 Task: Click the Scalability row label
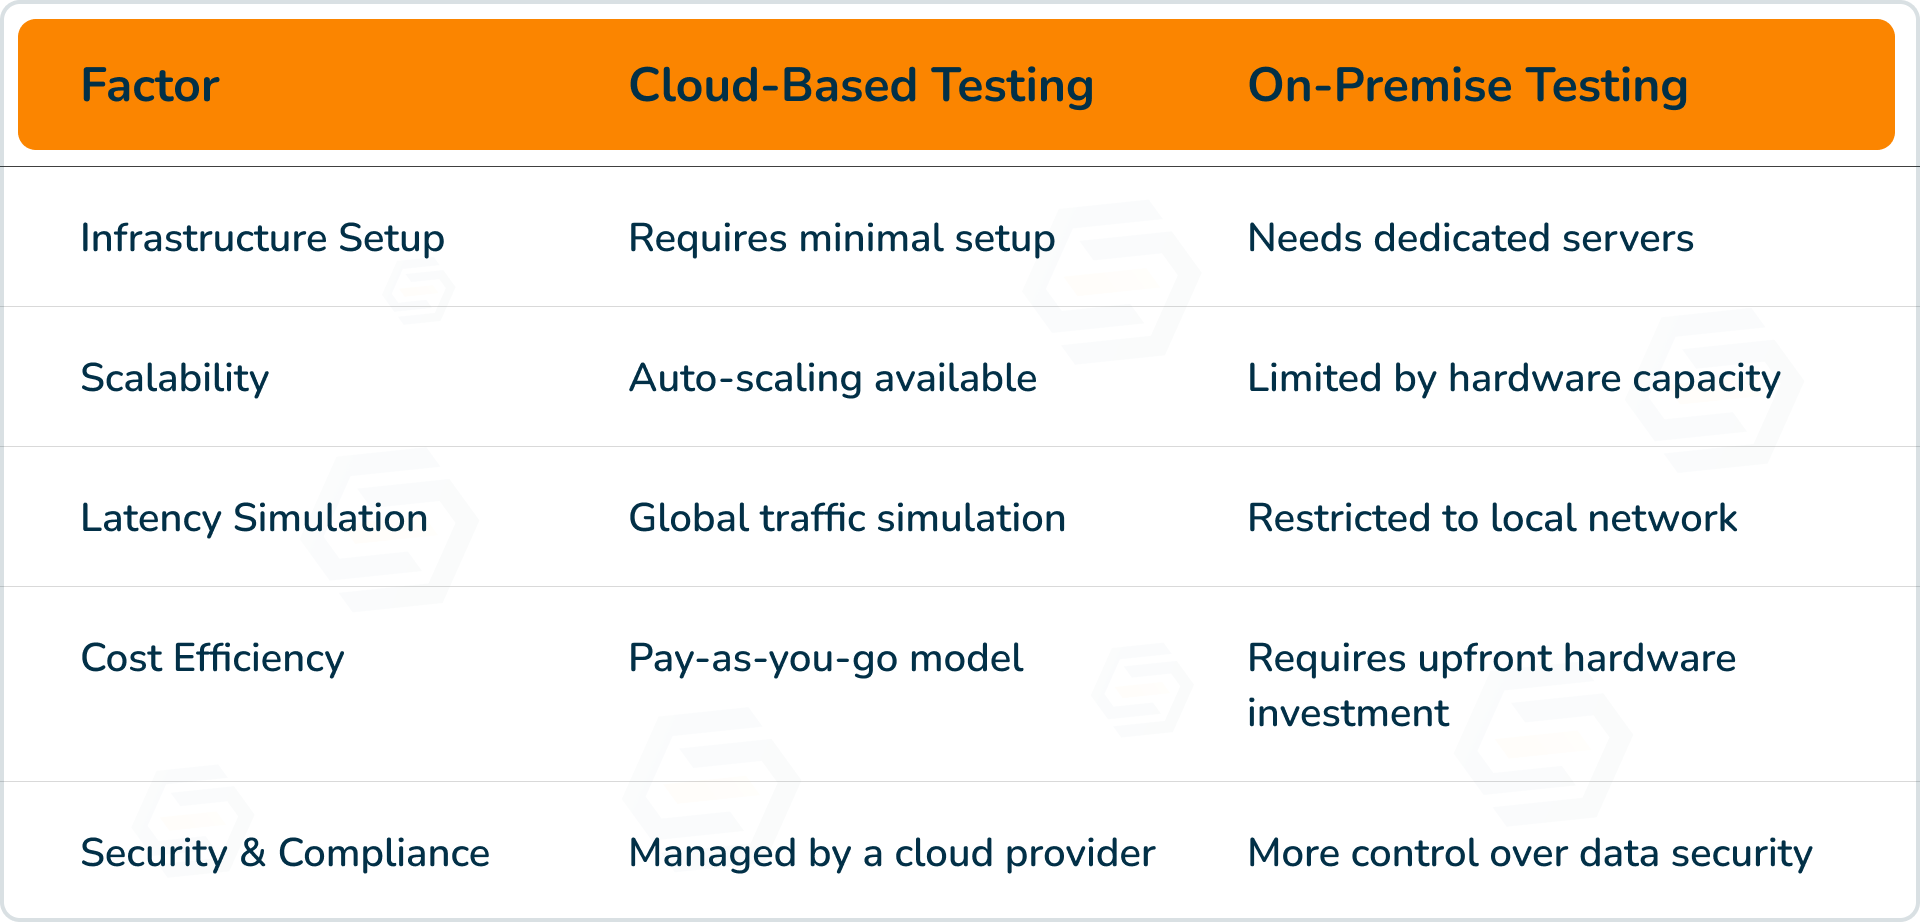[x=175, y=379]
